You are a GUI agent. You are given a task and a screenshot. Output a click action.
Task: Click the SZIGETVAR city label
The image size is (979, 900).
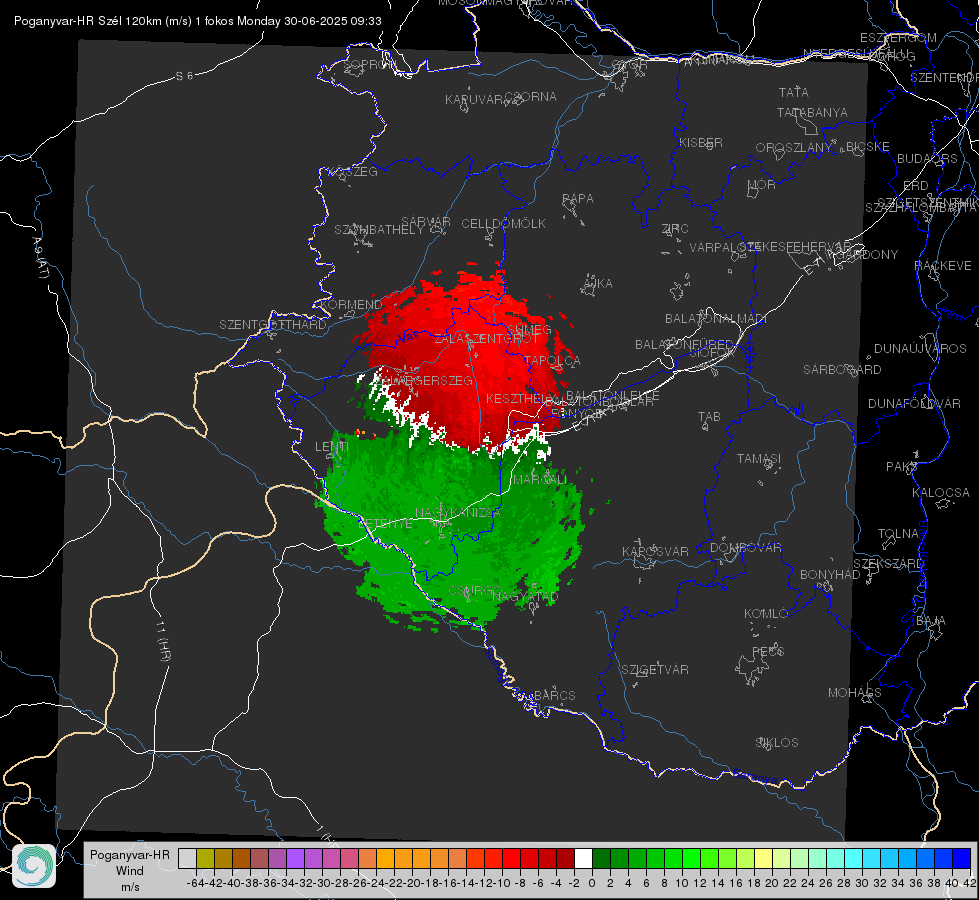tap(655, 670)
